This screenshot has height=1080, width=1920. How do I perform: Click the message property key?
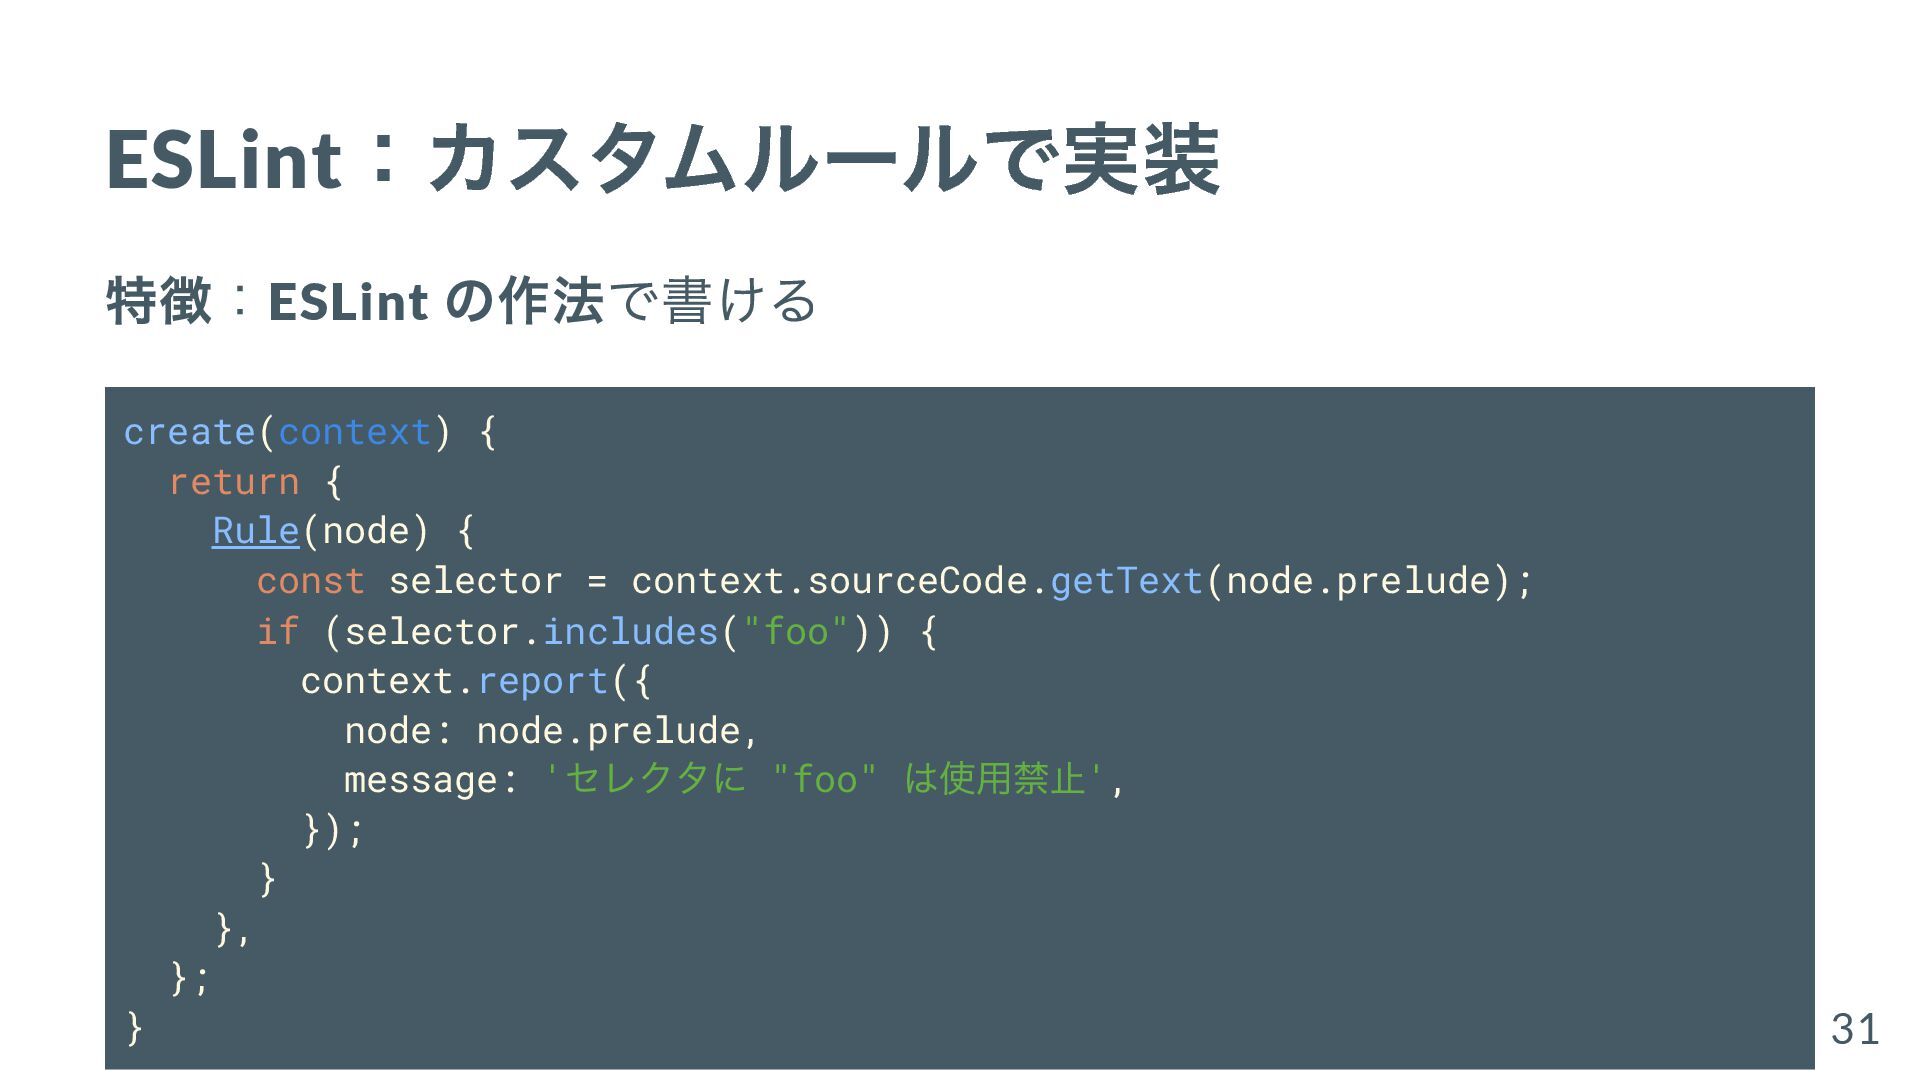tap(421, 780)
